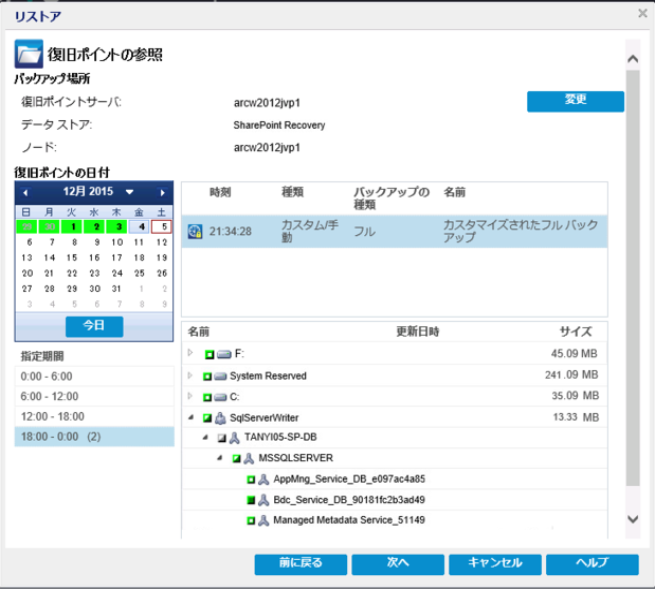Select December 5 on the calendar
Viewport: 655px width, 589px height.
(x=162, y=227)
